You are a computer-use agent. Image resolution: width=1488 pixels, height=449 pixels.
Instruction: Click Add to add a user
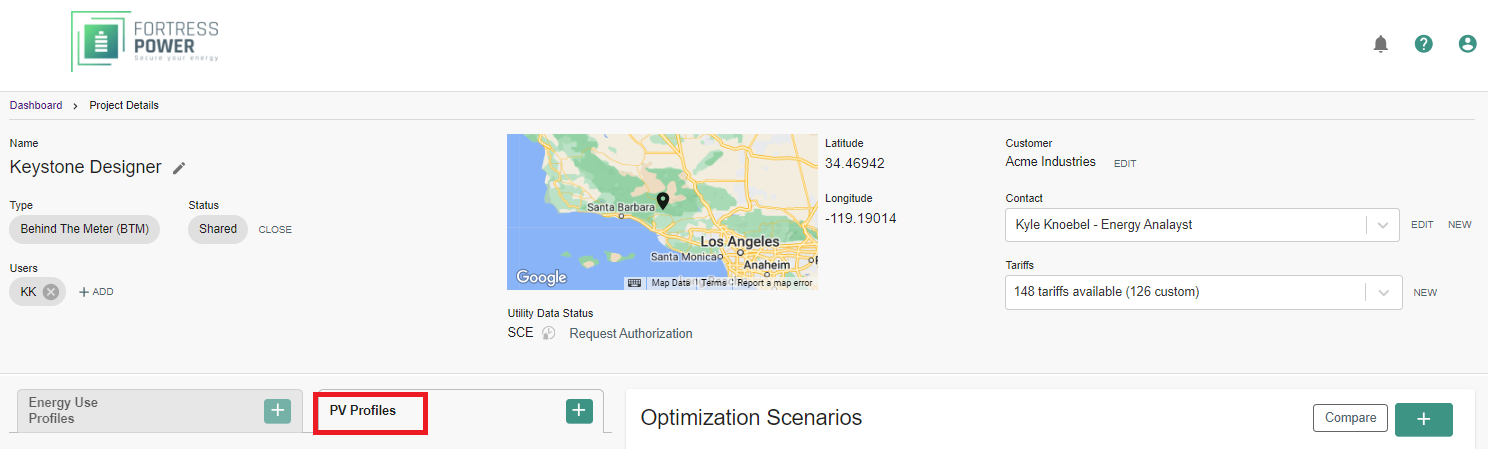[x=96, y=292]
